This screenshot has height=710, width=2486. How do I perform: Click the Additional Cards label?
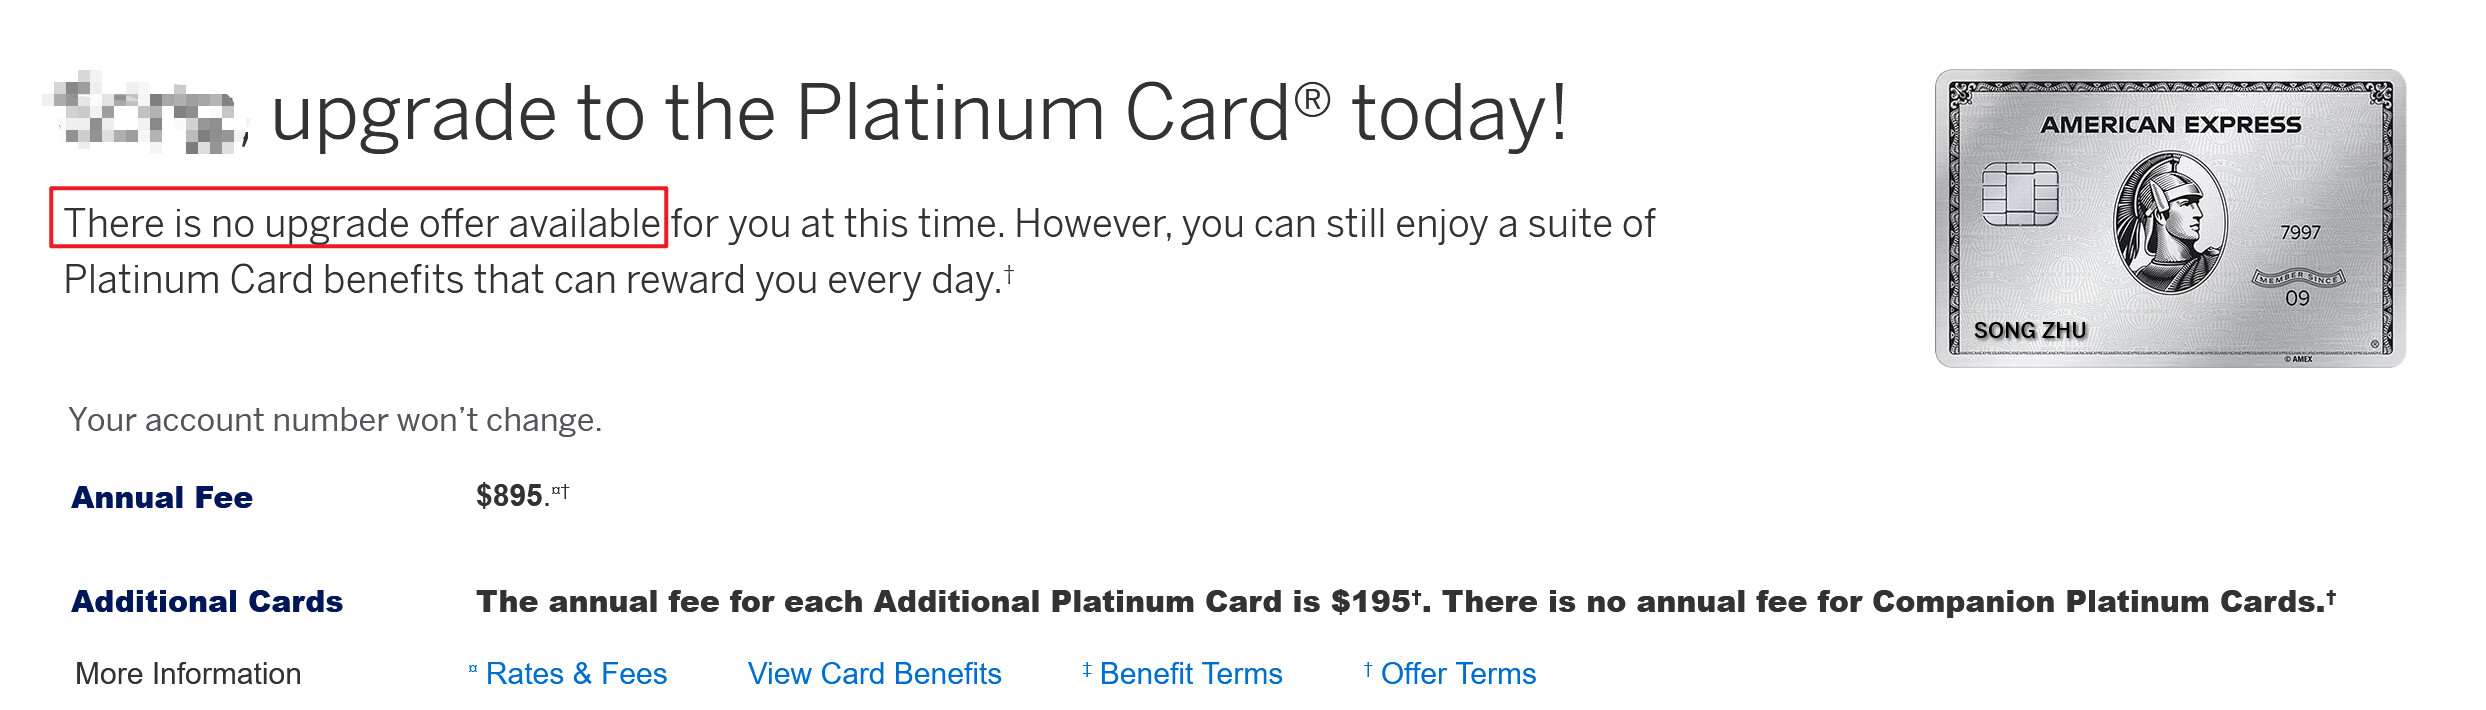pos(207,601)
